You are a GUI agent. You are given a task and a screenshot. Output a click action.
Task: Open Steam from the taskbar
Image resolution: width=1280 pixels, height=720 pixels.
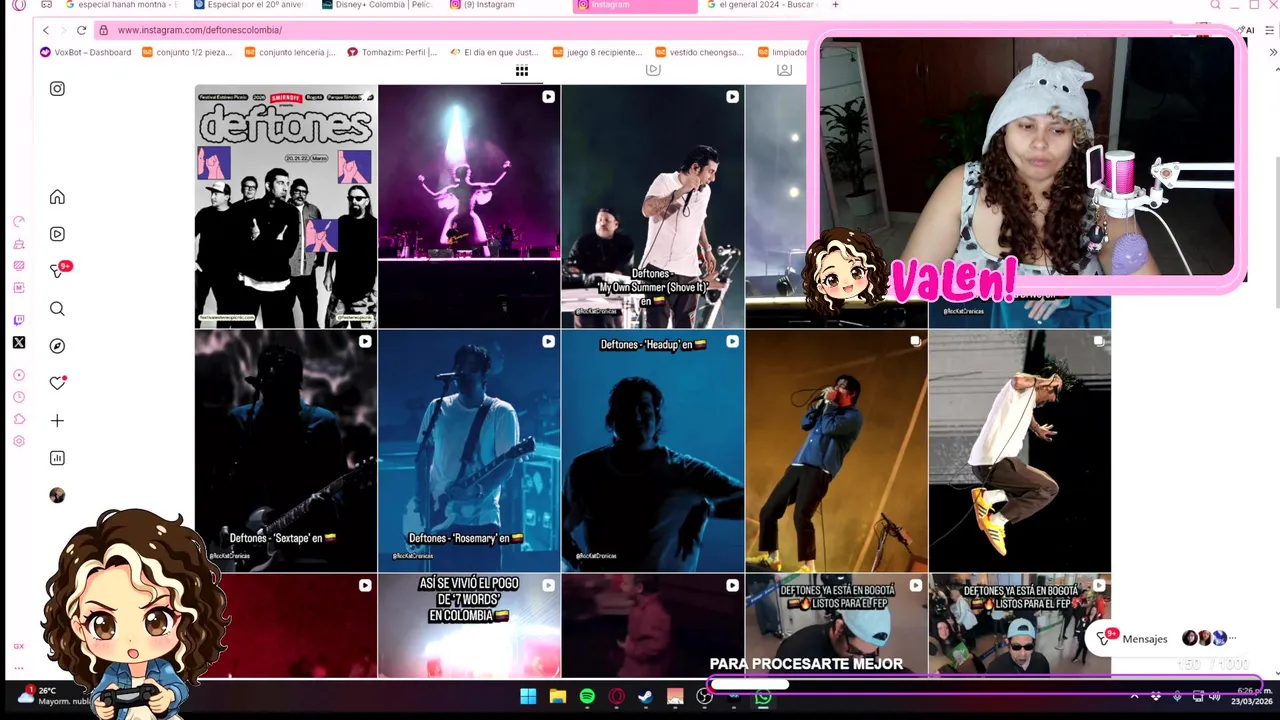pyautogui.click(x=646, y=696)
